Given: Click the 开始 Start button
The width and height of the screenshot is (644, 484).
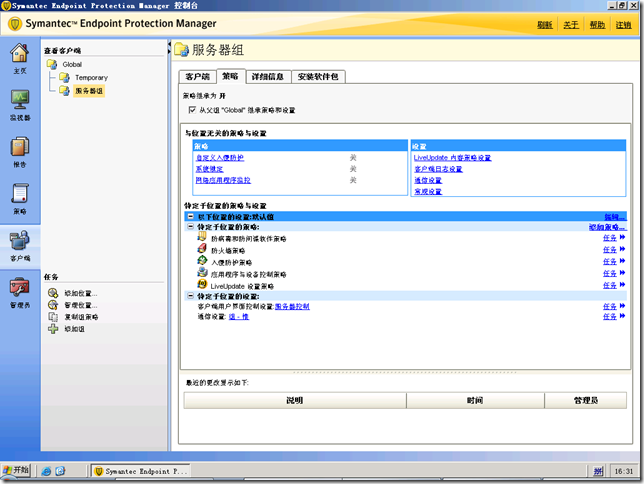Looking at the screenshot, I should pyautogui.click(x=16, y=470).
